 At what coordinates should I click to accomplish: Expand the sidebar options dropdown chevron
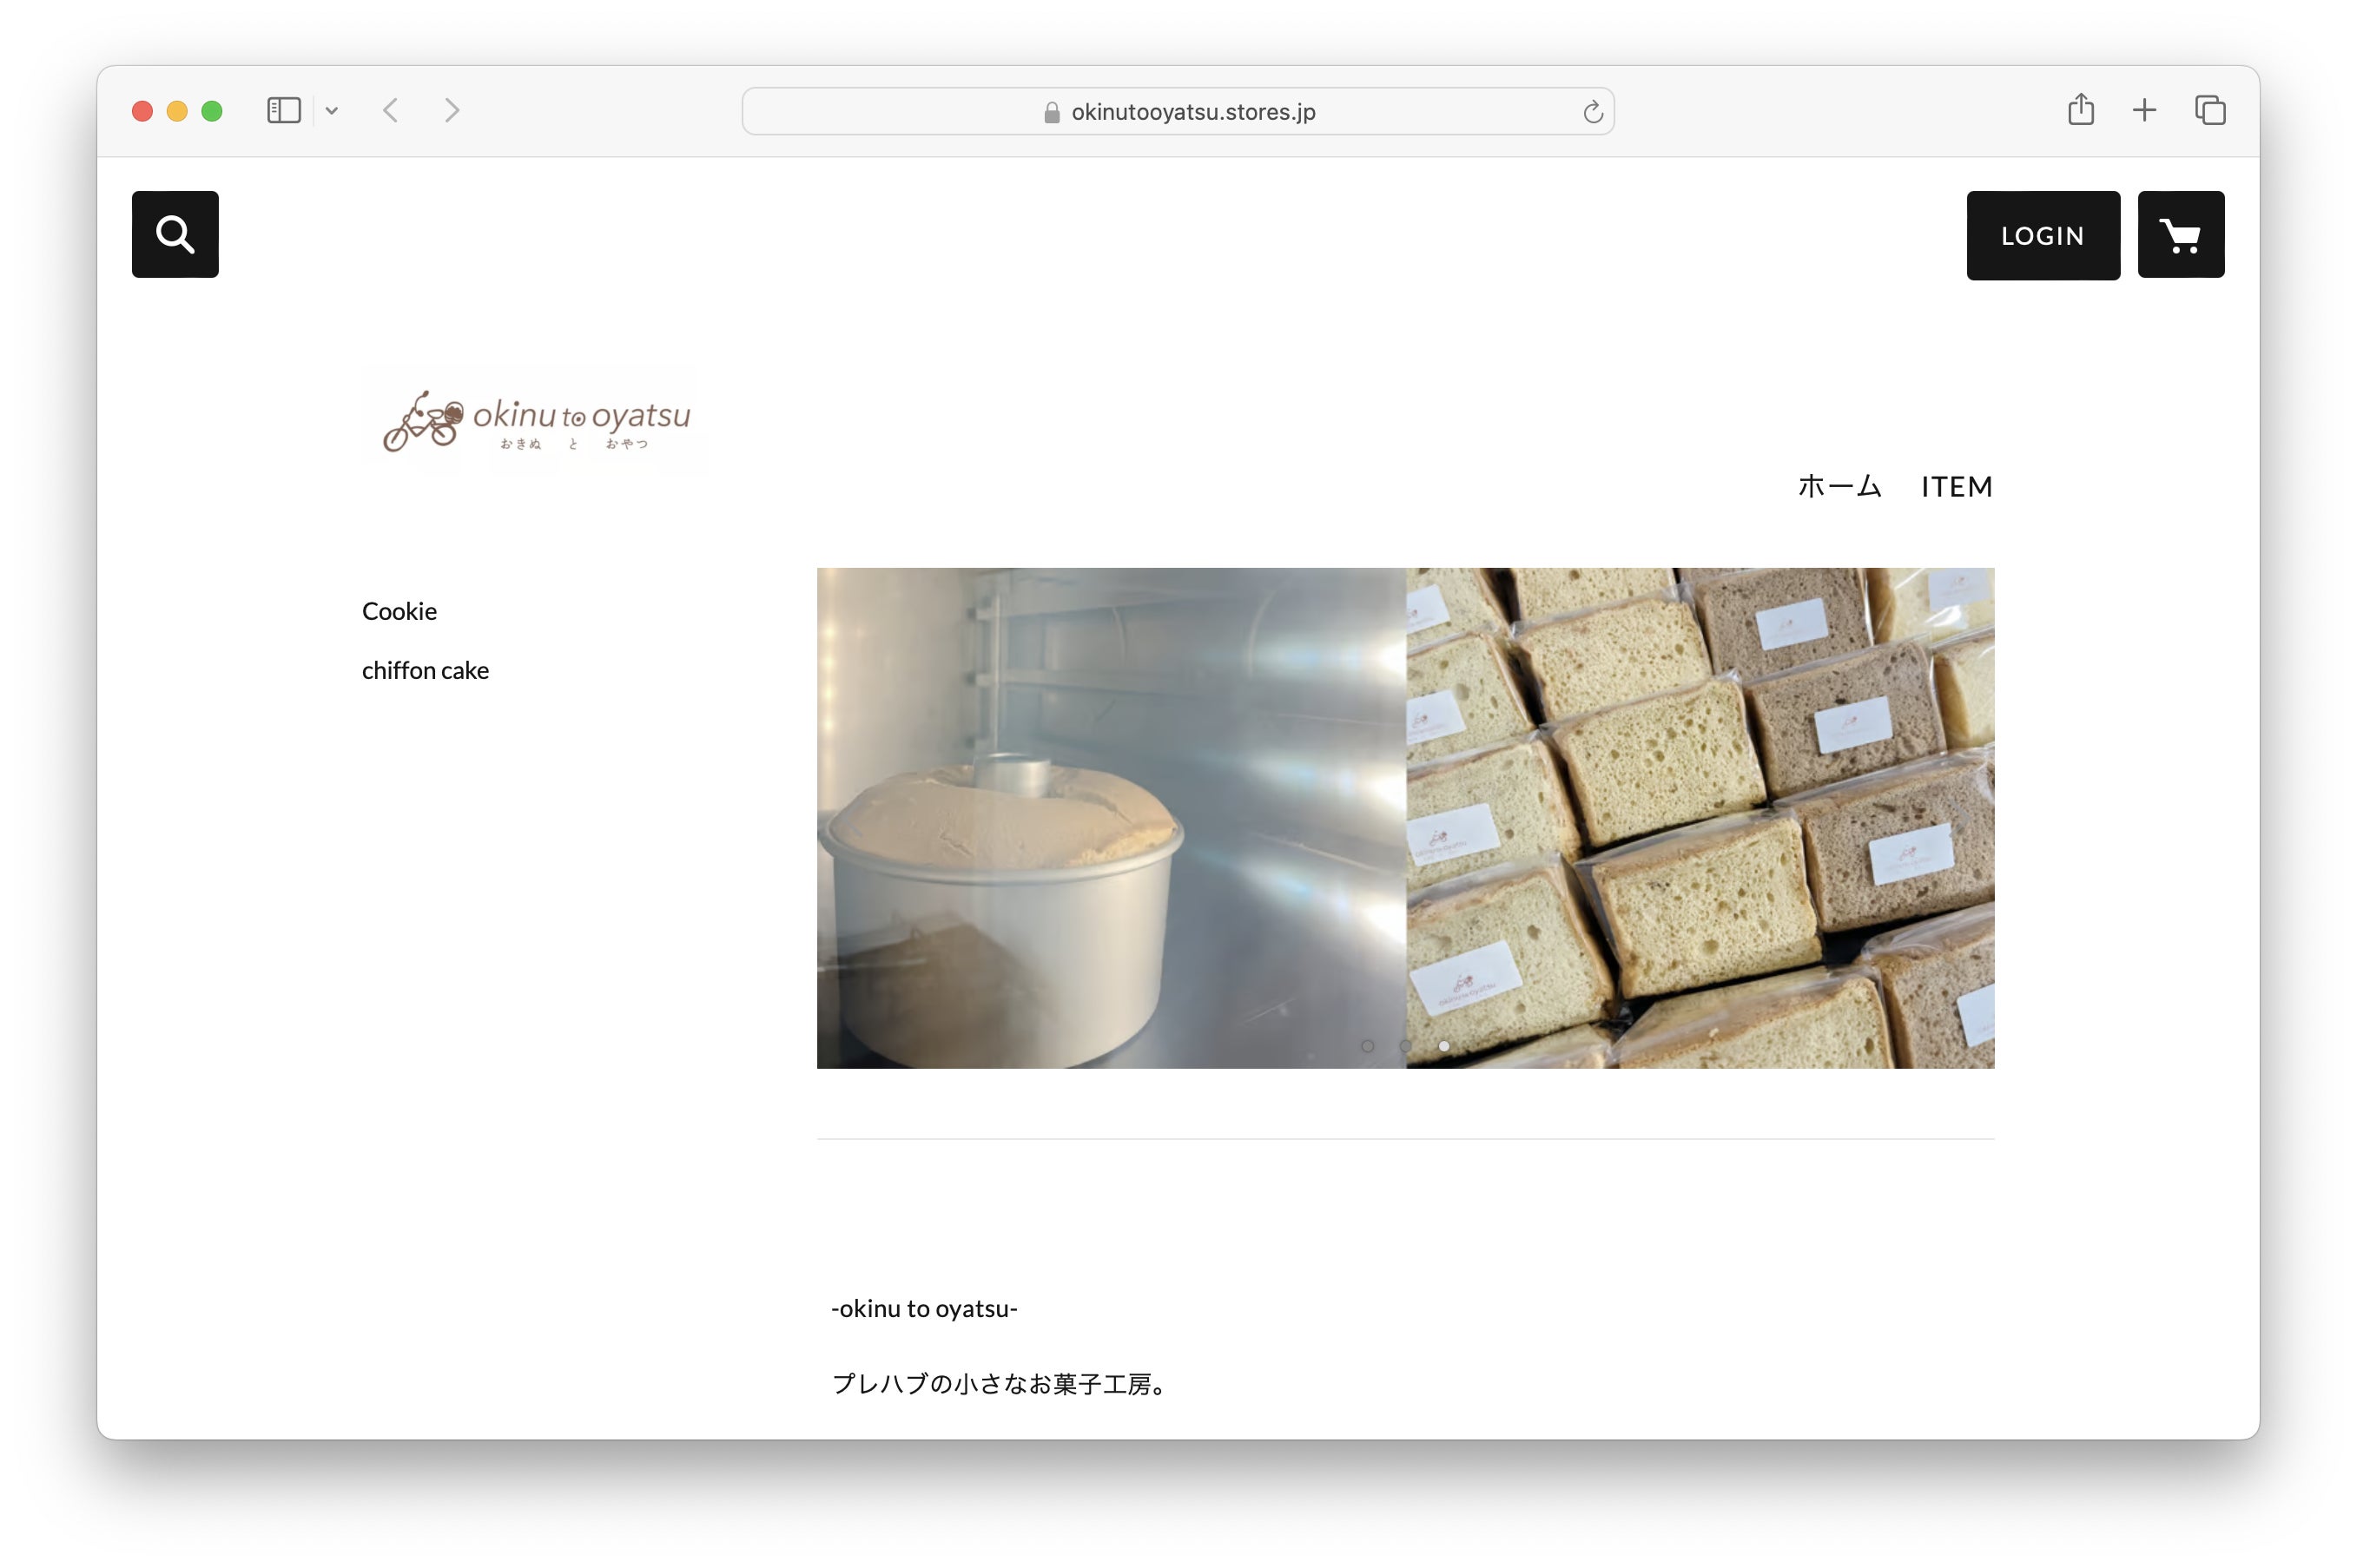pos(332,111)
